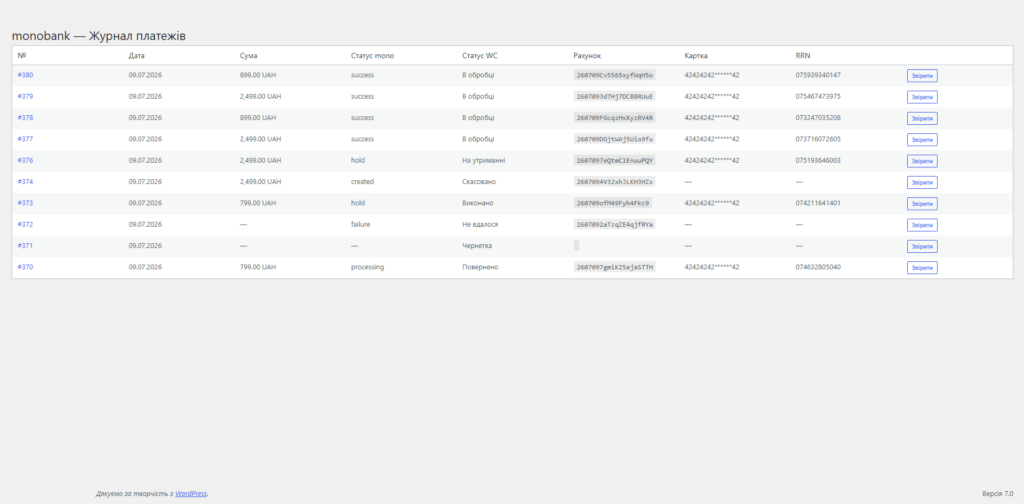Open order link #376
1024x504 pixels.
25,161
